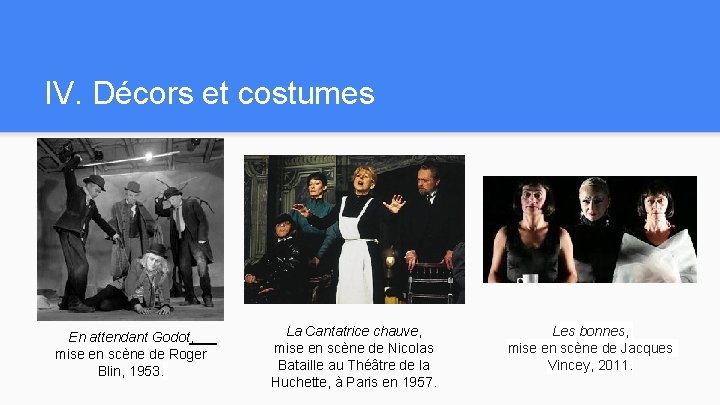Click the En attendant Godot black-and-white photo
Screen dimensions: 720x405
(x=130, y=229)
